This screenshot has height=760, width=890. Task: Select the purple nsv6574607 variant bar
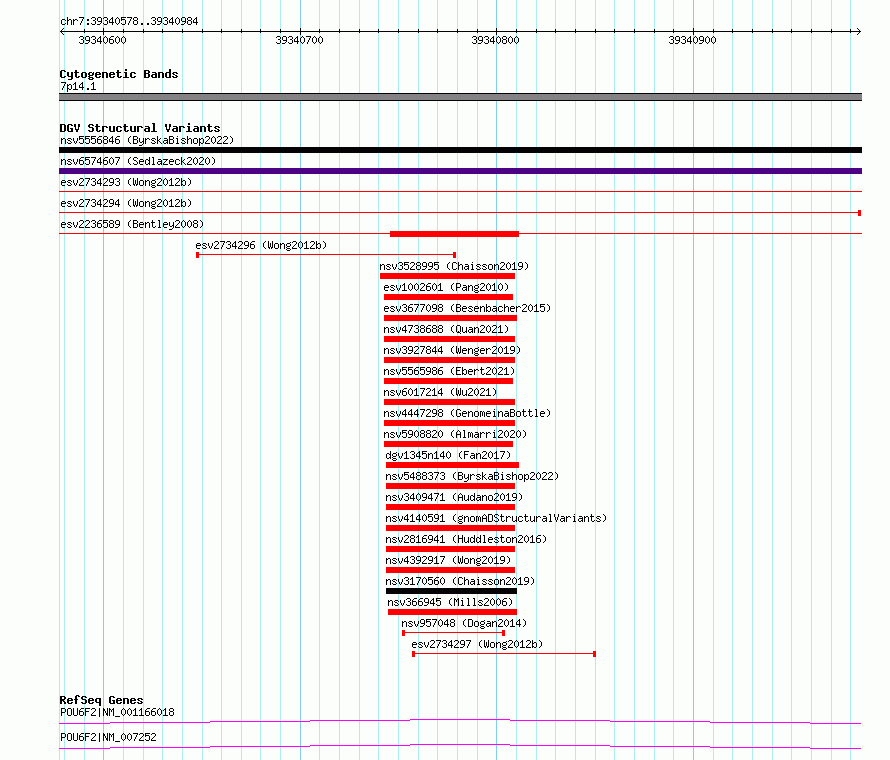pos(460,171)
